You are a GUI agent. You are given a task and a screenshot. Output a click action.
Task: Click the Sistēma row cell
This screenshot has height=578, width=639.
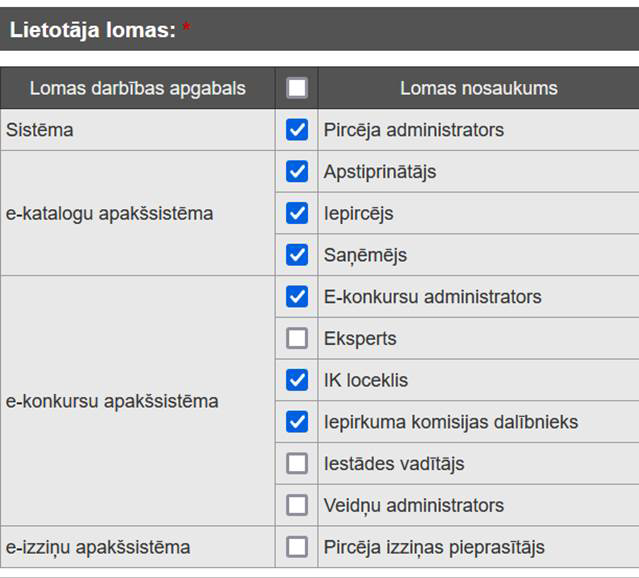(40, 130)
